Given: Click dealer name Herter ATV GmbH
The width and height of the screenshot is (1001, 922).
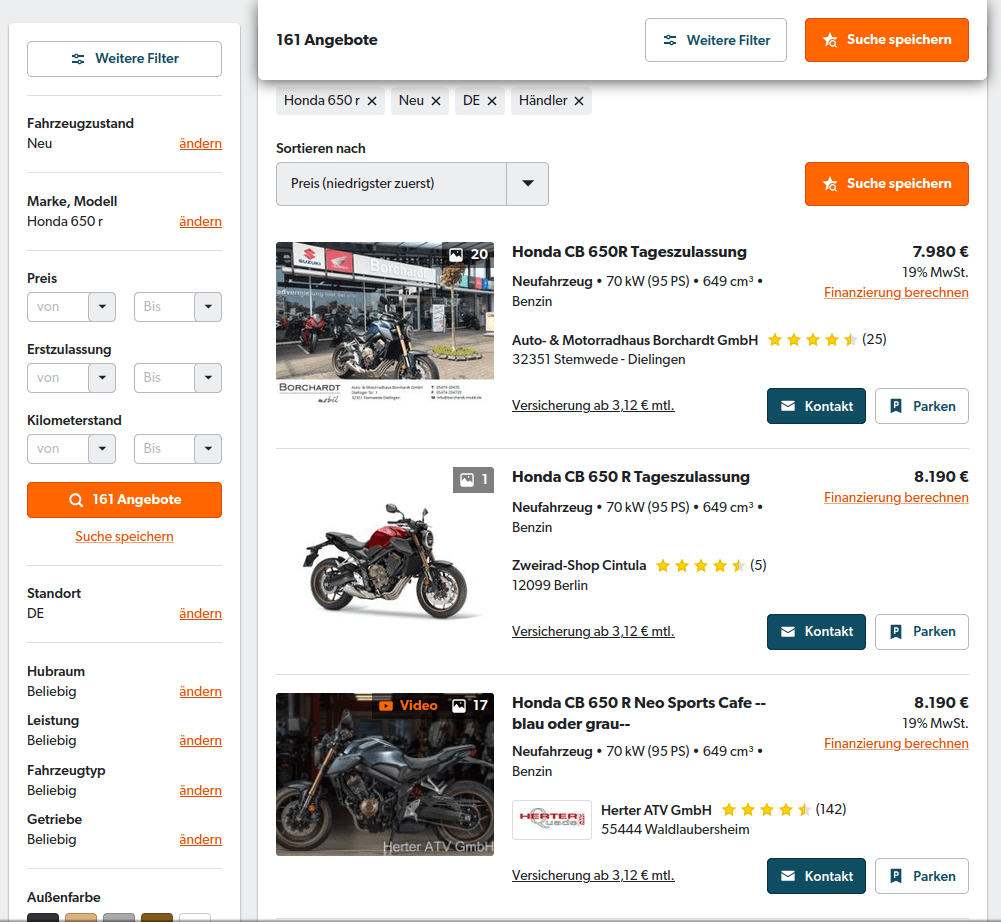Looking at the screenshot, I should 656,810.
